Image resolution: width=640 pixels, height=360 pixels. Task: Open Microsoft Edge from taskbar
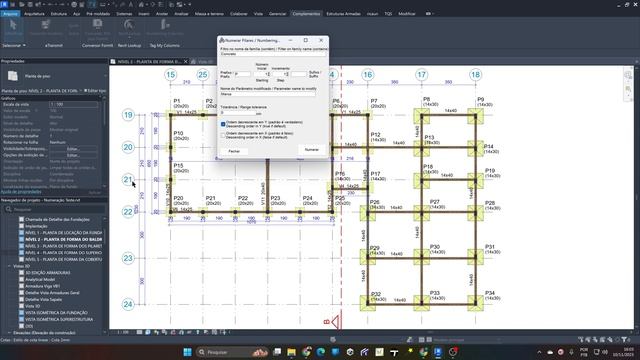[x=321, y=352]
